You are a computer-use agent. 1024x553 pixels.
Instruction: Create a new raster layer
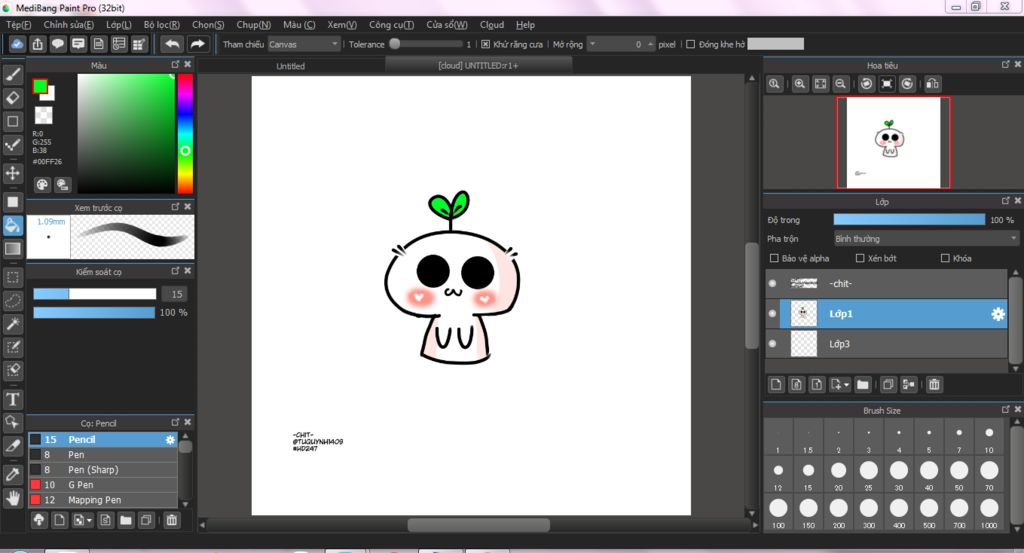click(x=776, y=385)
